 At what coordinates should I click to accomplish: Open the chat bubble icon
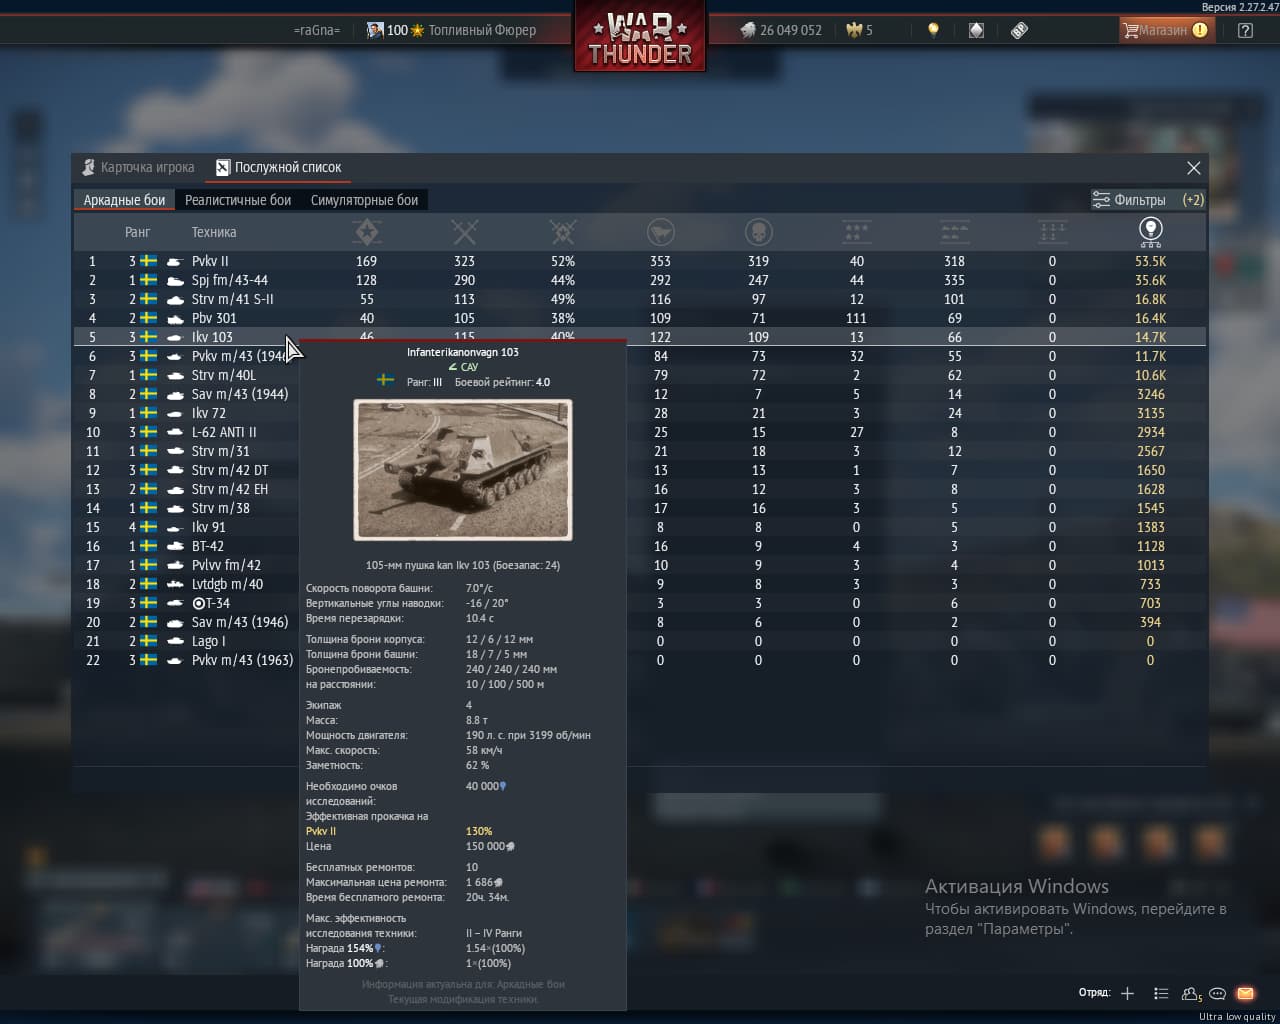[1217, 993]
